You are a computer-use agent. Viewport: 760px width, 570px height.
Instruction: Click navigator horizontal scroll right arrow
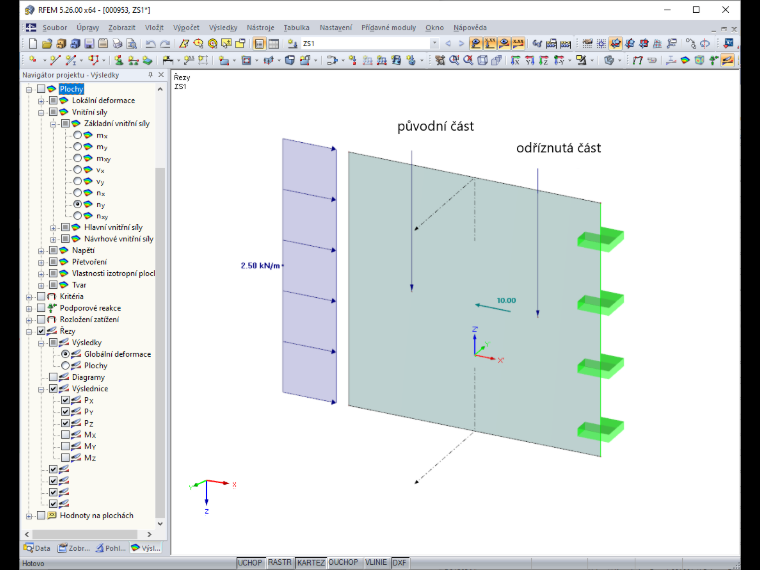pos(149,534)
